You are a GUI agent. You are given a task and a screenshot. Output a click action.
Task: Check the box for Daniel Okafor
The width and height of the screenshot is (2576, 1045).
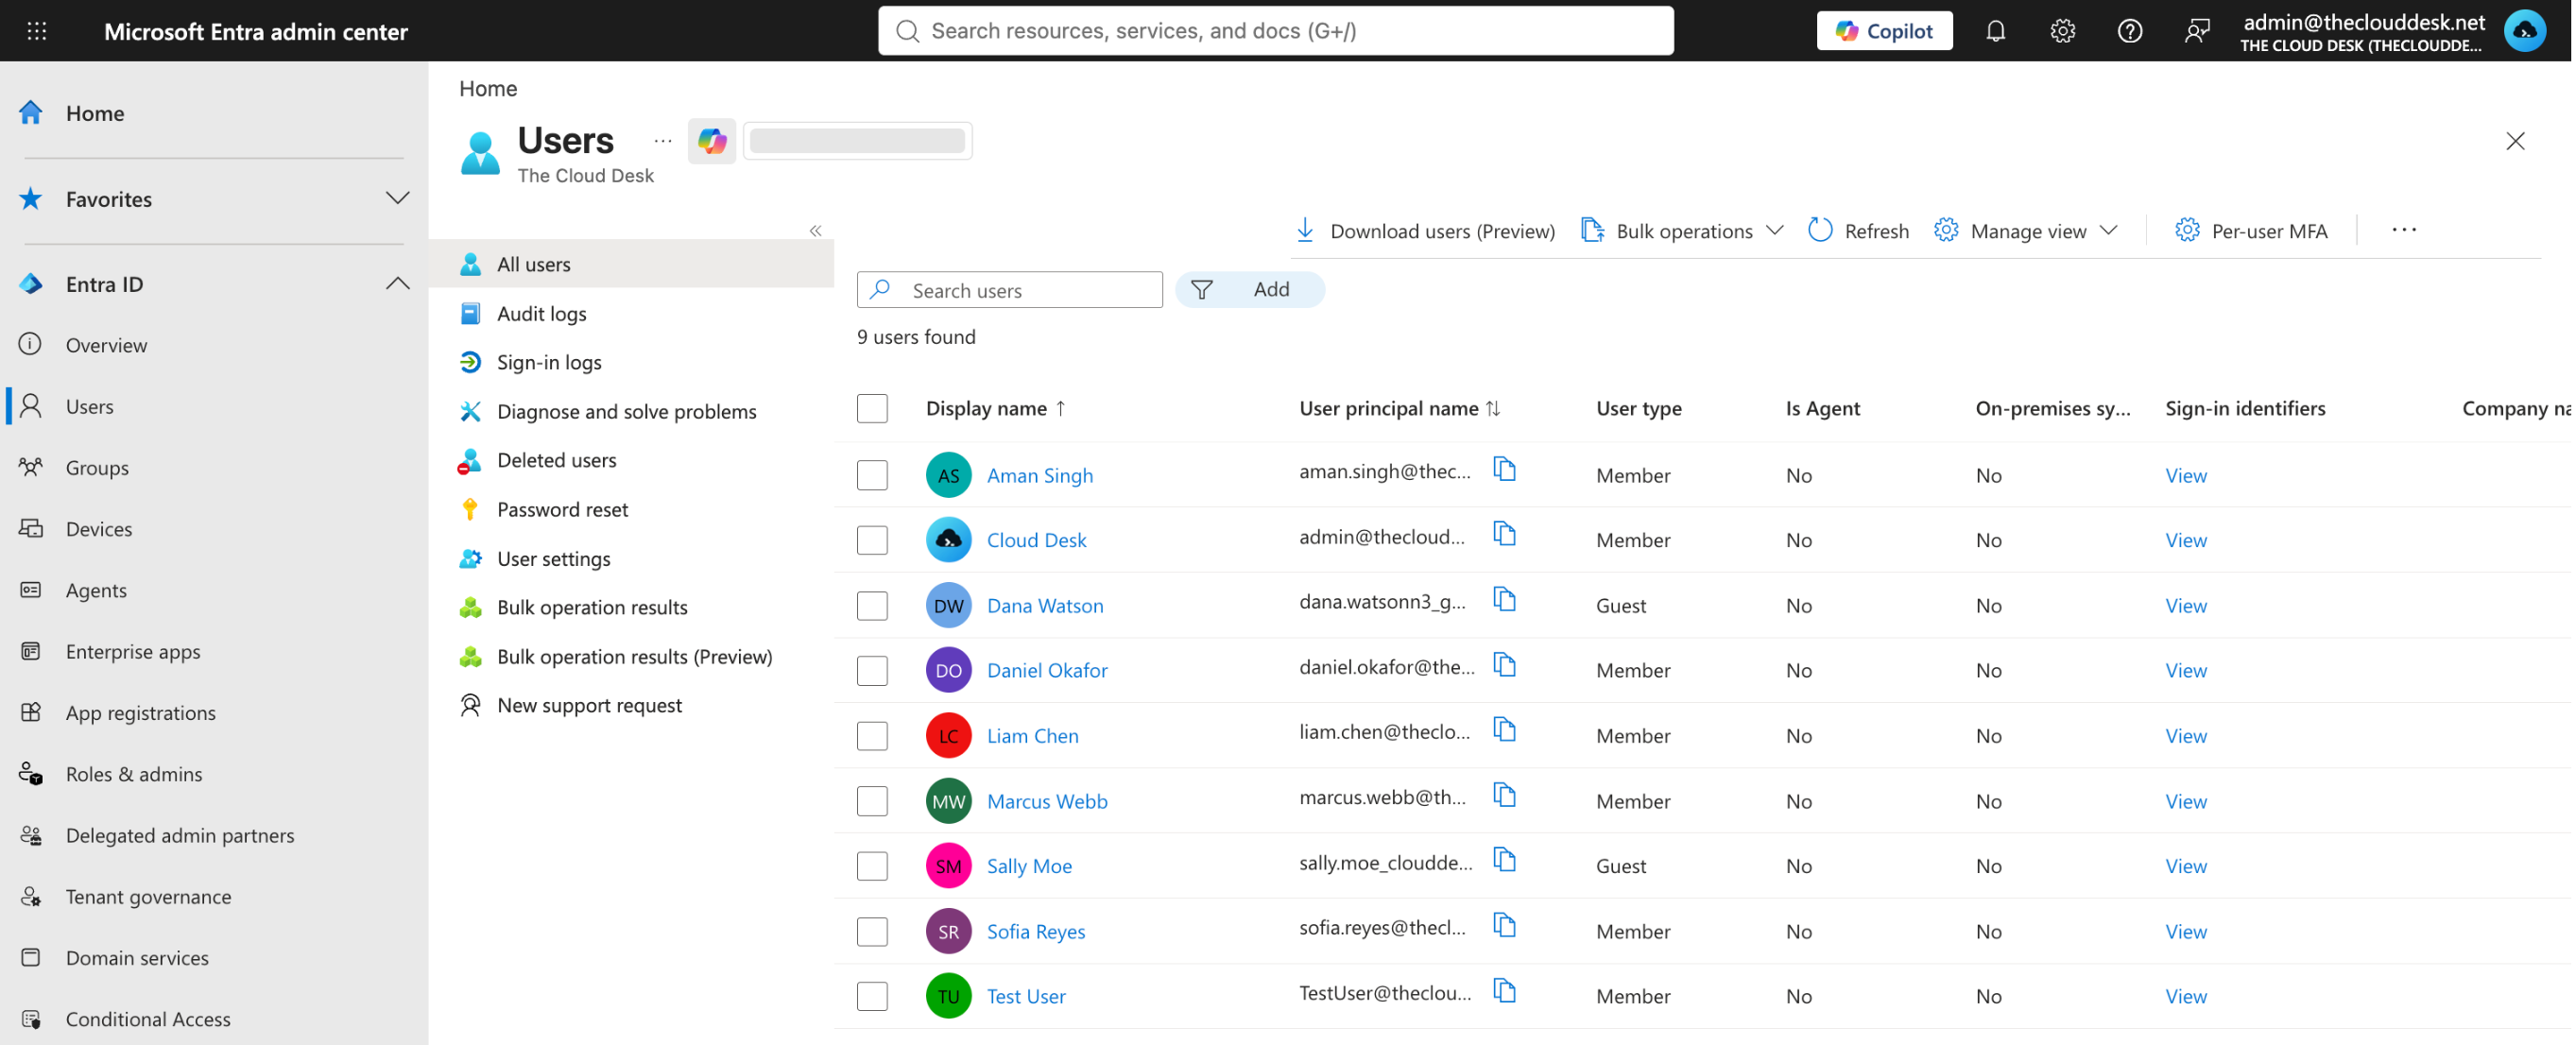tap(872, 670)
